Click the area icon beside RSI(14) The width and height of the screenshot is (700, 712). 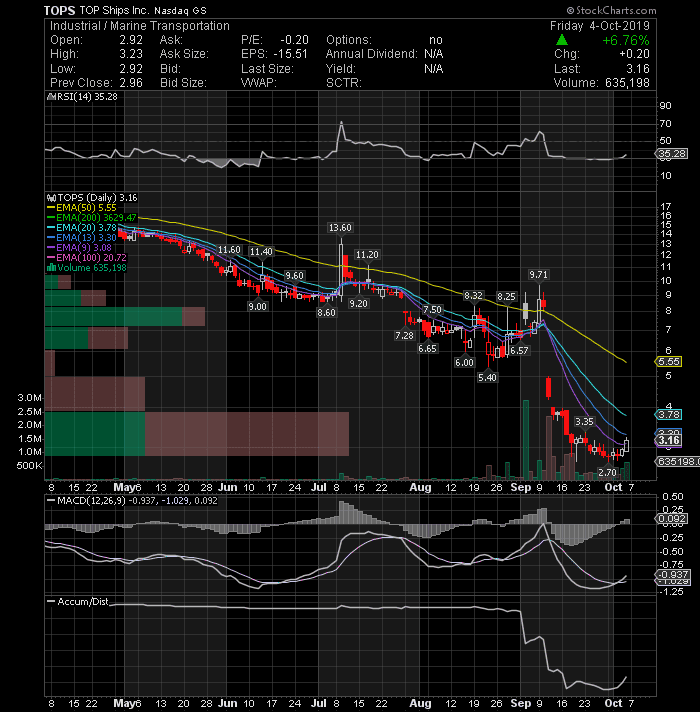click(x=51, y=97)
